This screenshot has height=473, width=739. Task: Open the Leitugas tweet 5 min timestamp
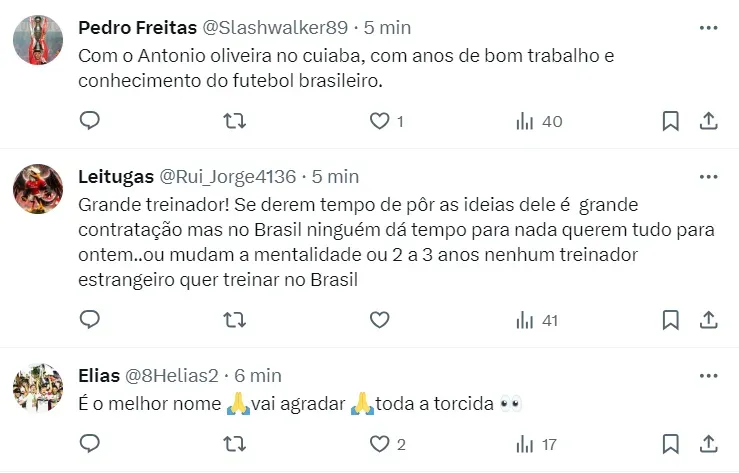(x=335, y=177)
